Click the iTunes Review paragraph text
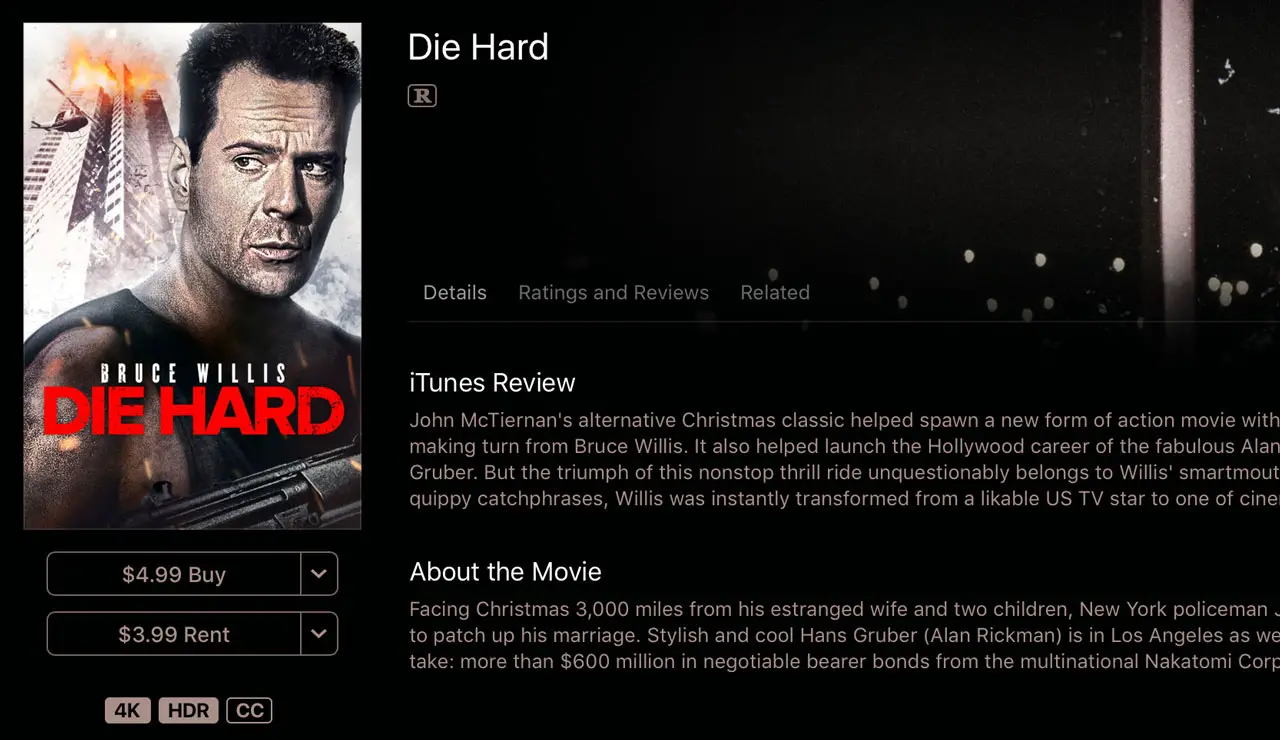The height and width of the screenshot is (740, 1280). point(844,459)
